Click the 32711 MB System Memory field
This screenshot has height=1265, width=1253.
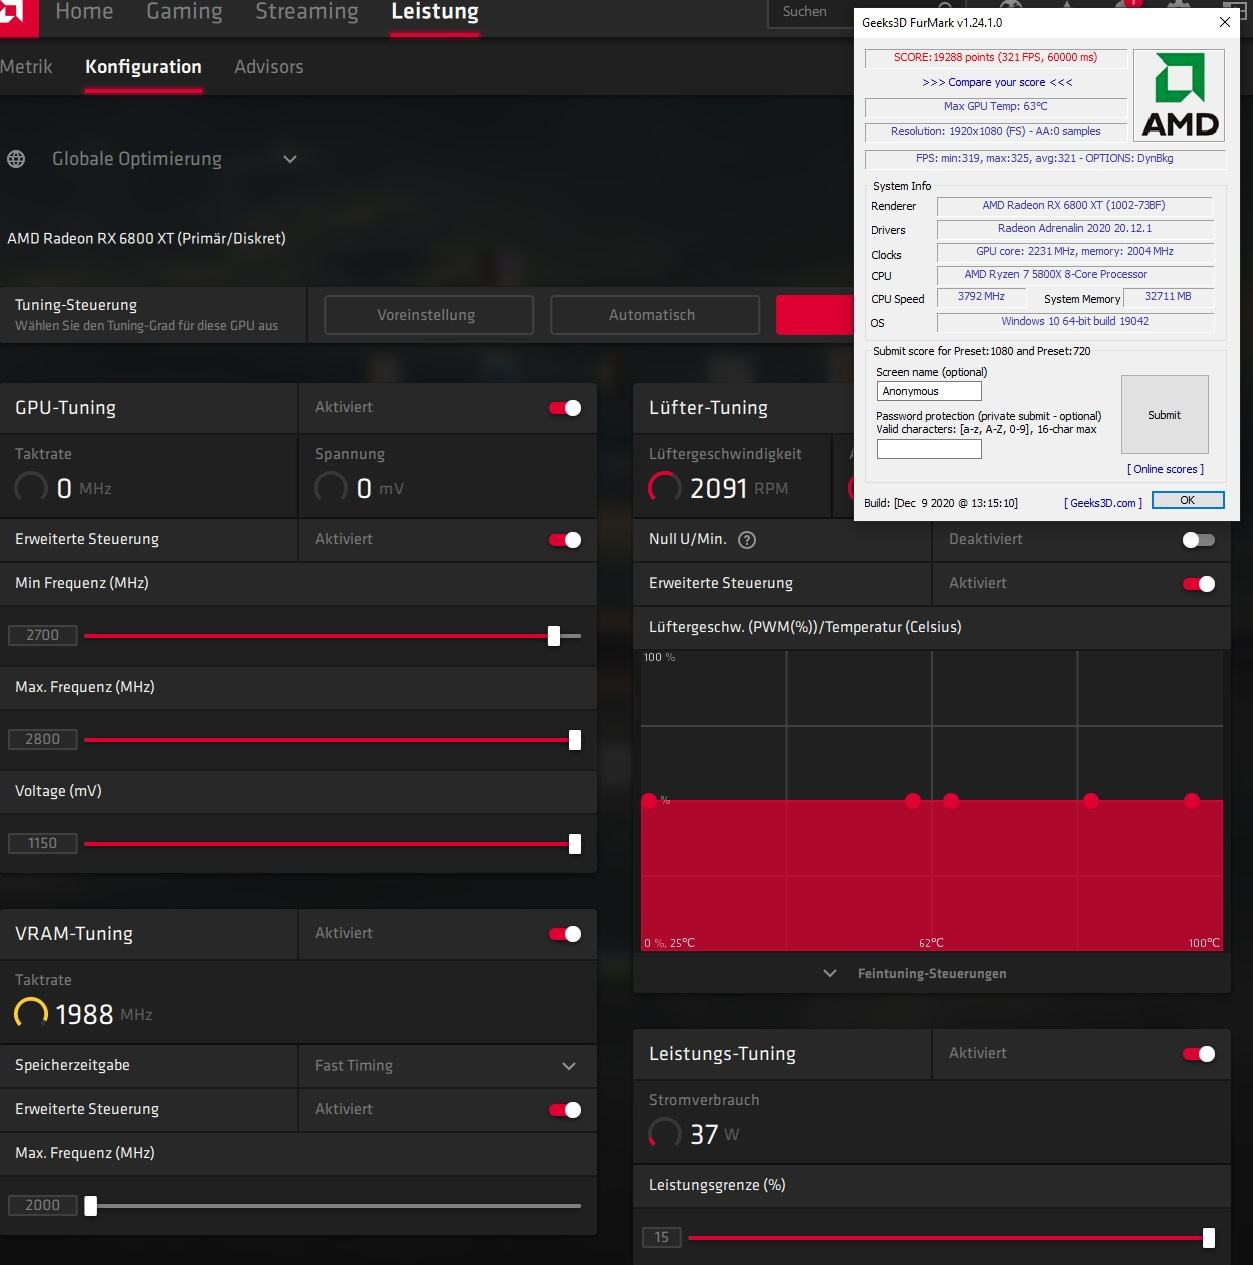pyautogui.click(x=1168, y=296)
